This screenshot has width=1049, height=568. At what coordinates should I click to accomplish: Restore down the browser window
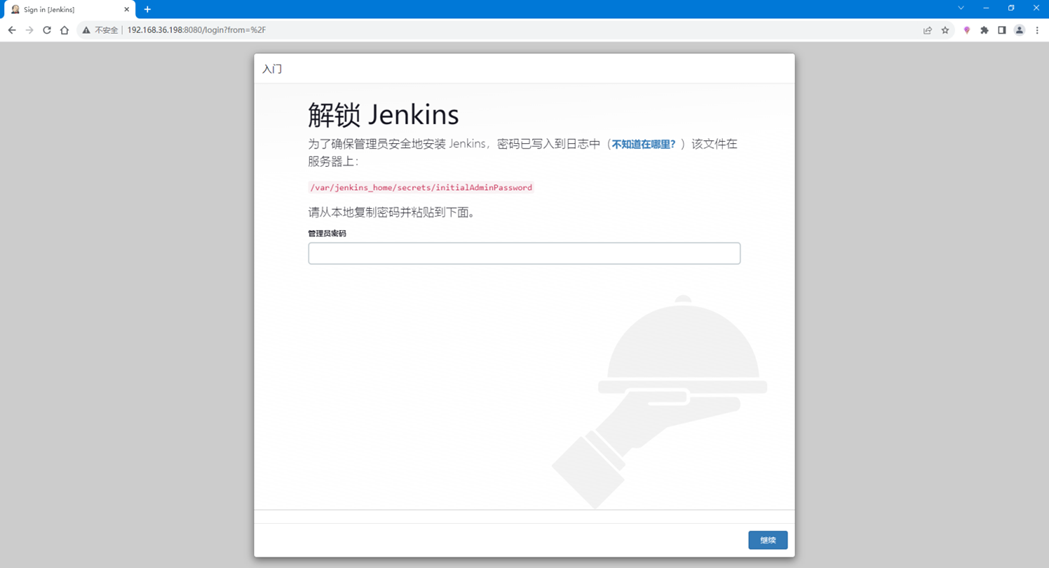1011,8
